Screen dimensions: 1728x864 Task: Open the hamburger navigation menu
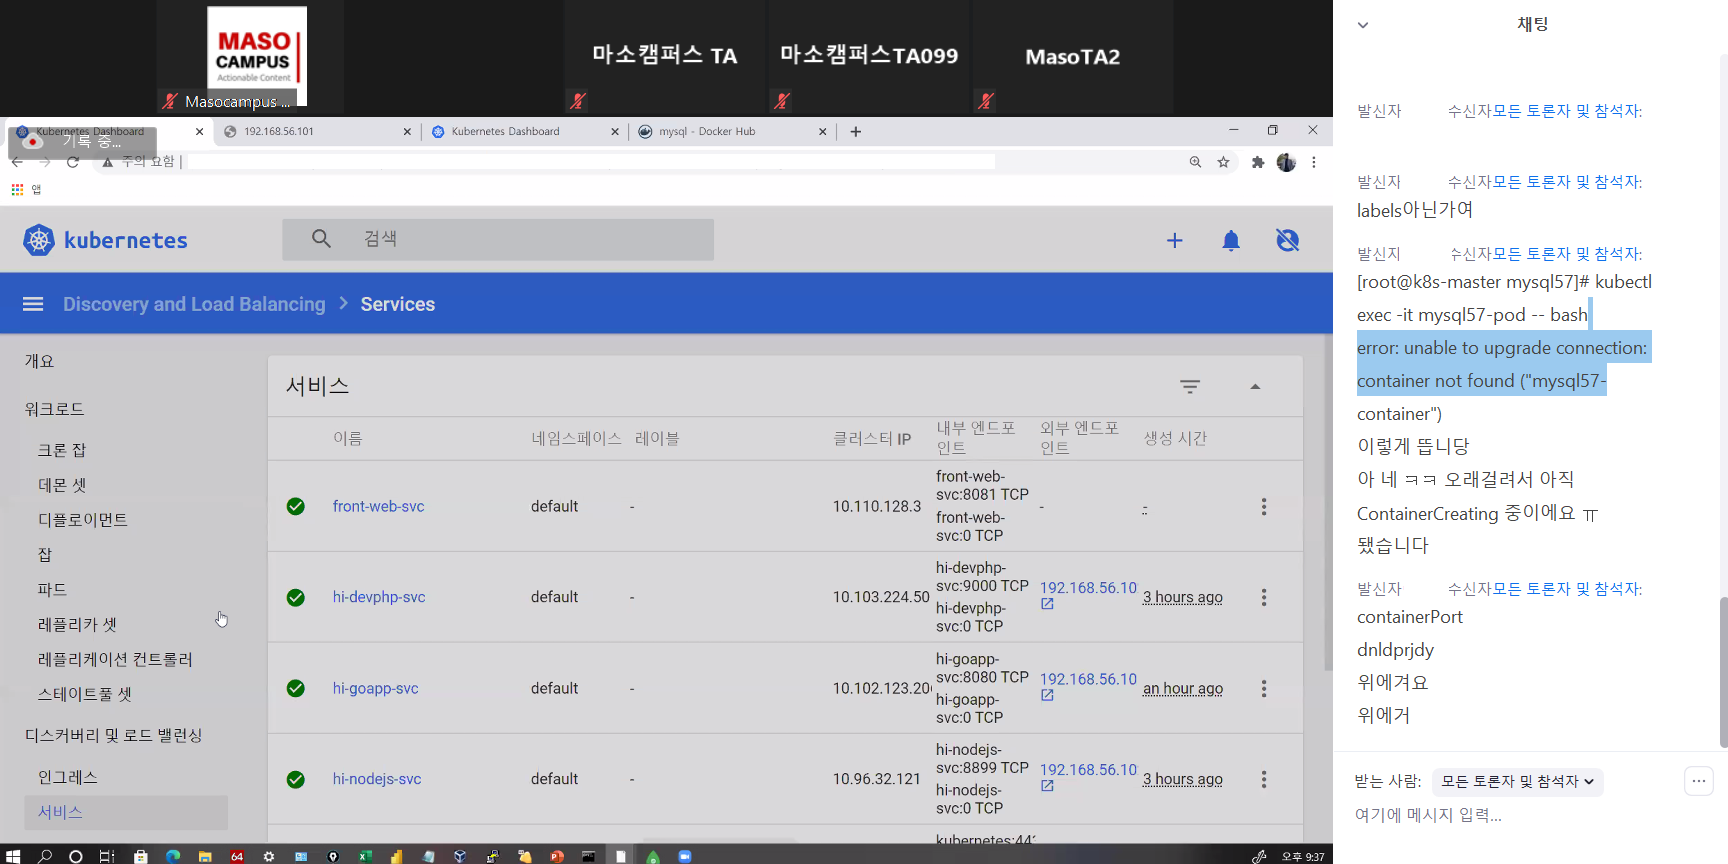33,304
